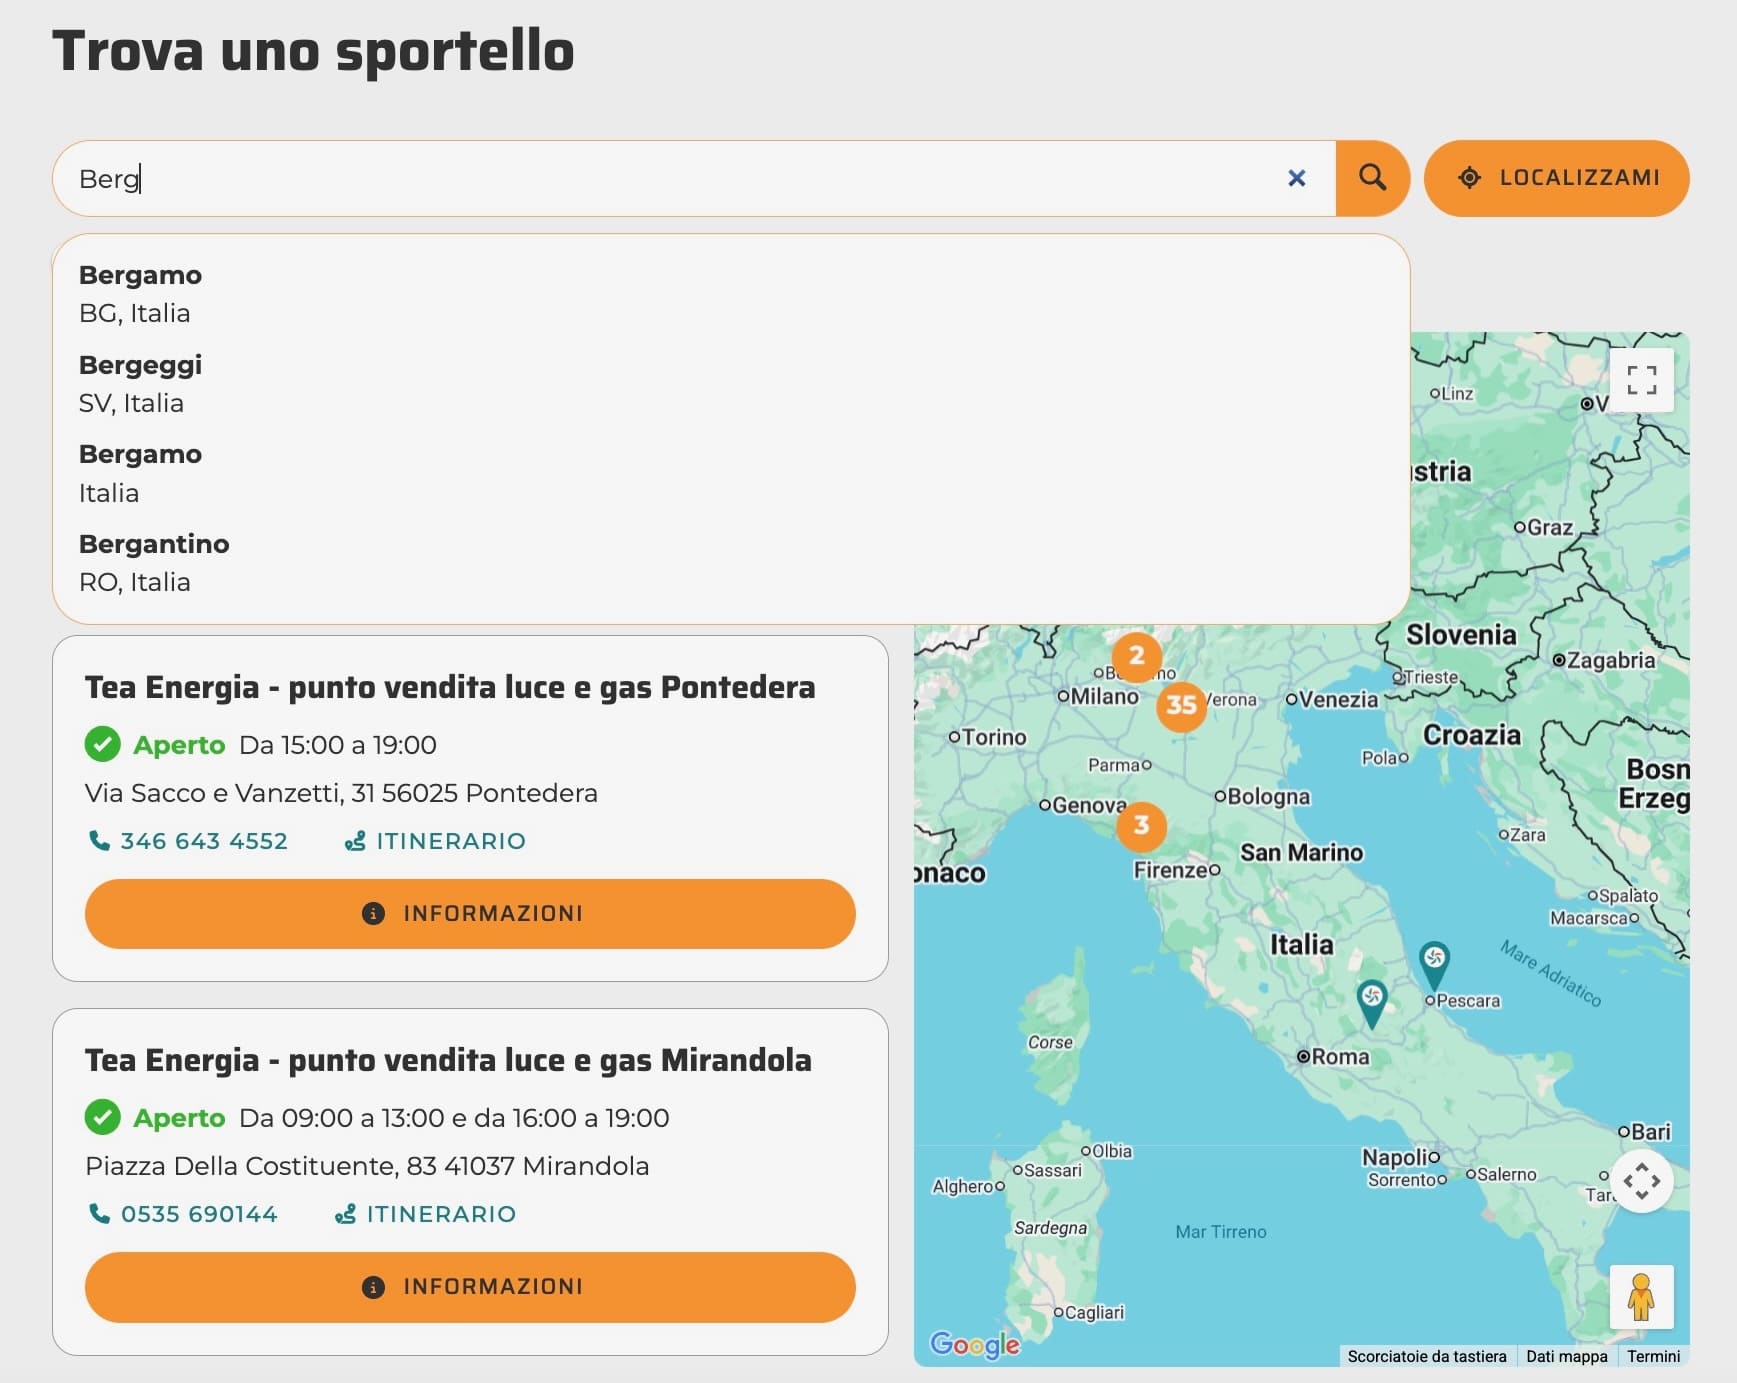Open map camera pan controls

(1641, 1181)
